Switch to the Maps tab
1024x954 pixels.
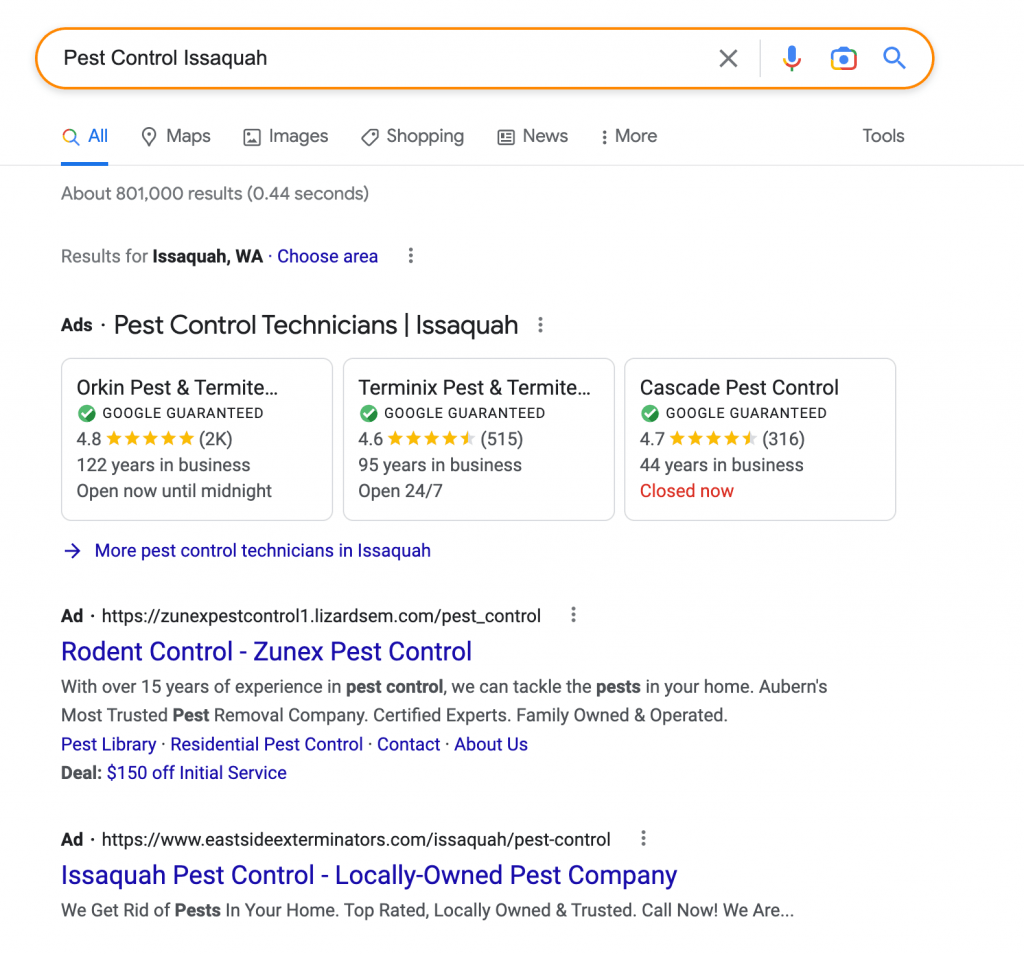(x=176, y=136)
